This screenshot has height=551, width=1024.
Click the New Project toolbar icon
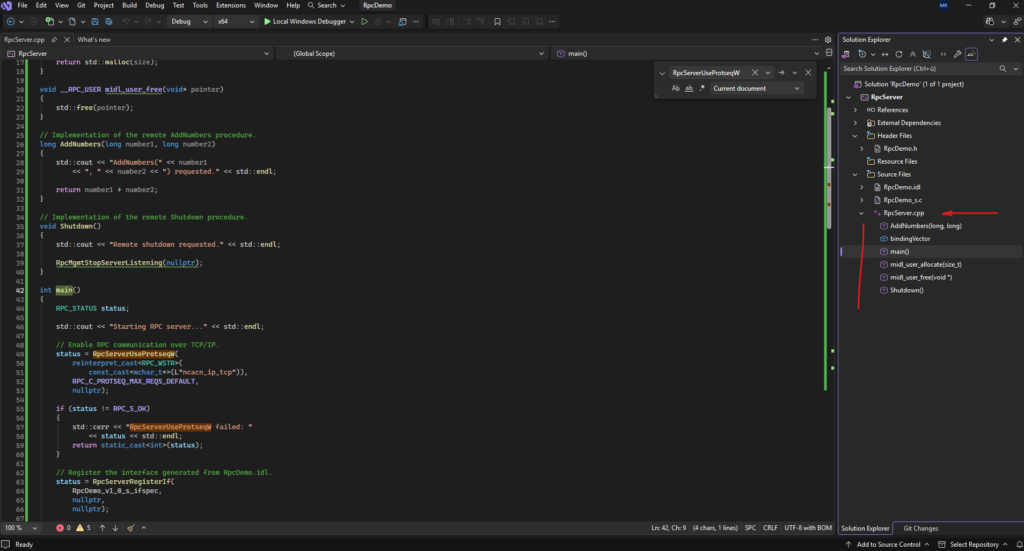[x=50, y=22]
